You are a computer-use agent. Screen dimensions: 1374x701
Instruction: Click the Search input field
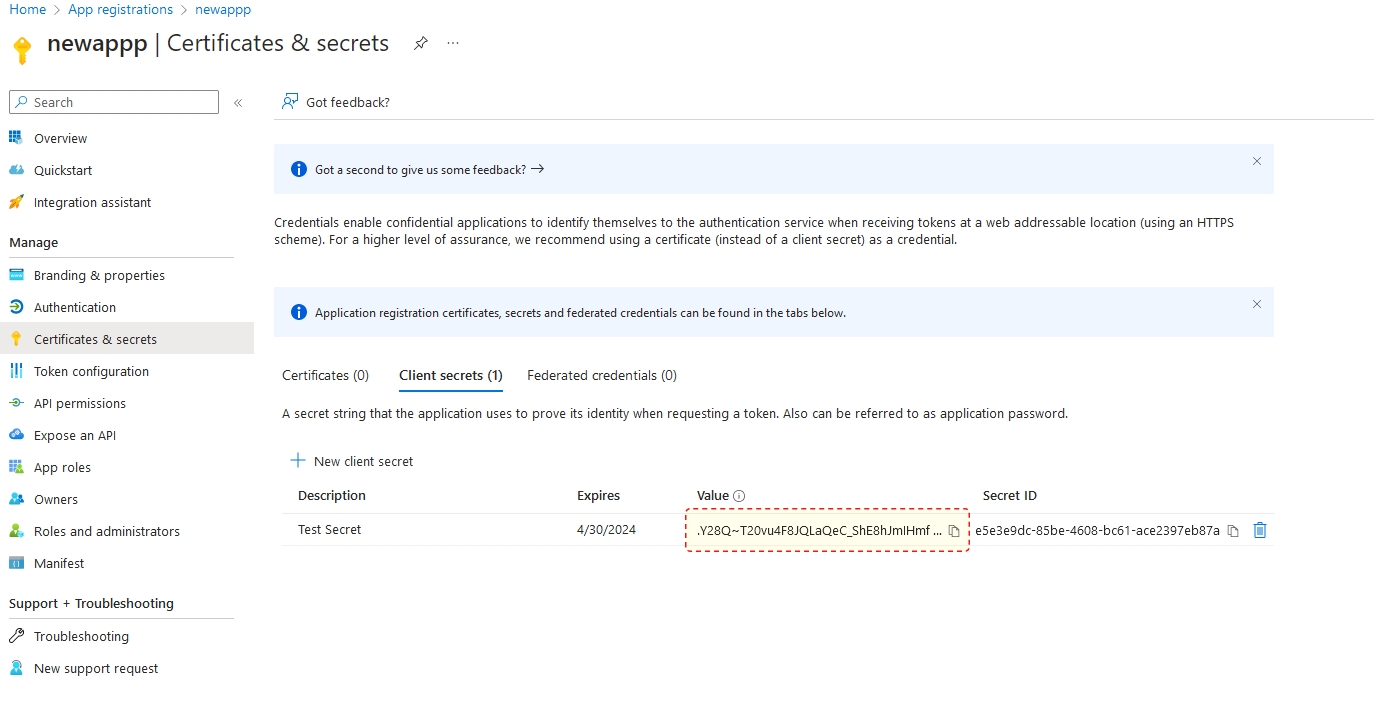click(114, 102)
